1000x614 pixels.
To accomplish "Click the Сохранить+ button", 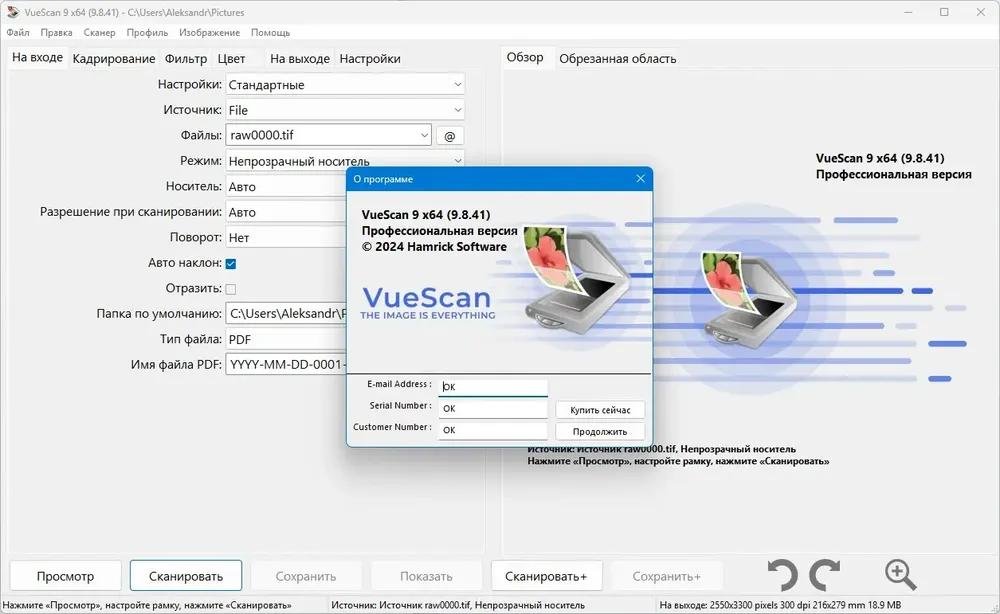I will 666,576.
